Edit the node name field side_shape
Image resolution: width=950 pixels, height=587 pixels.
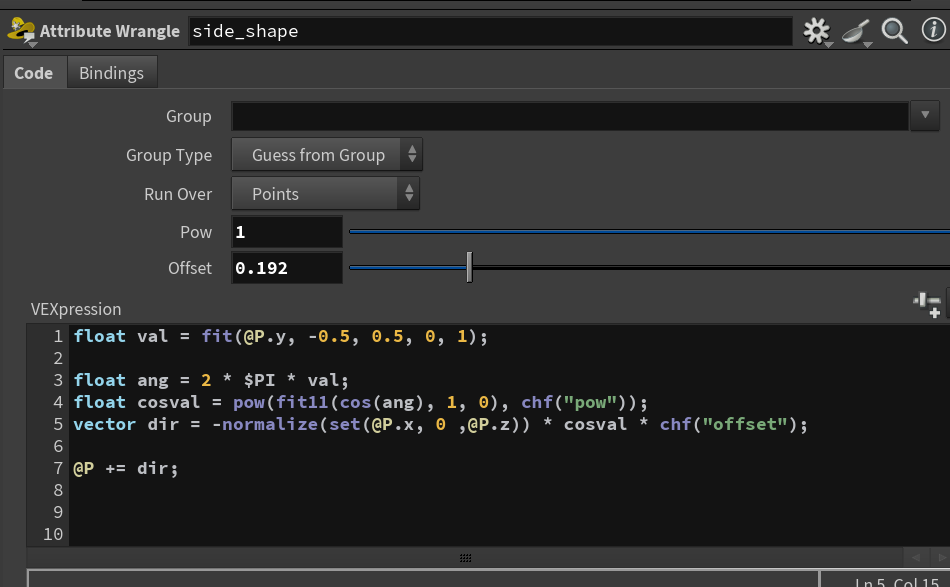[490, 32]
